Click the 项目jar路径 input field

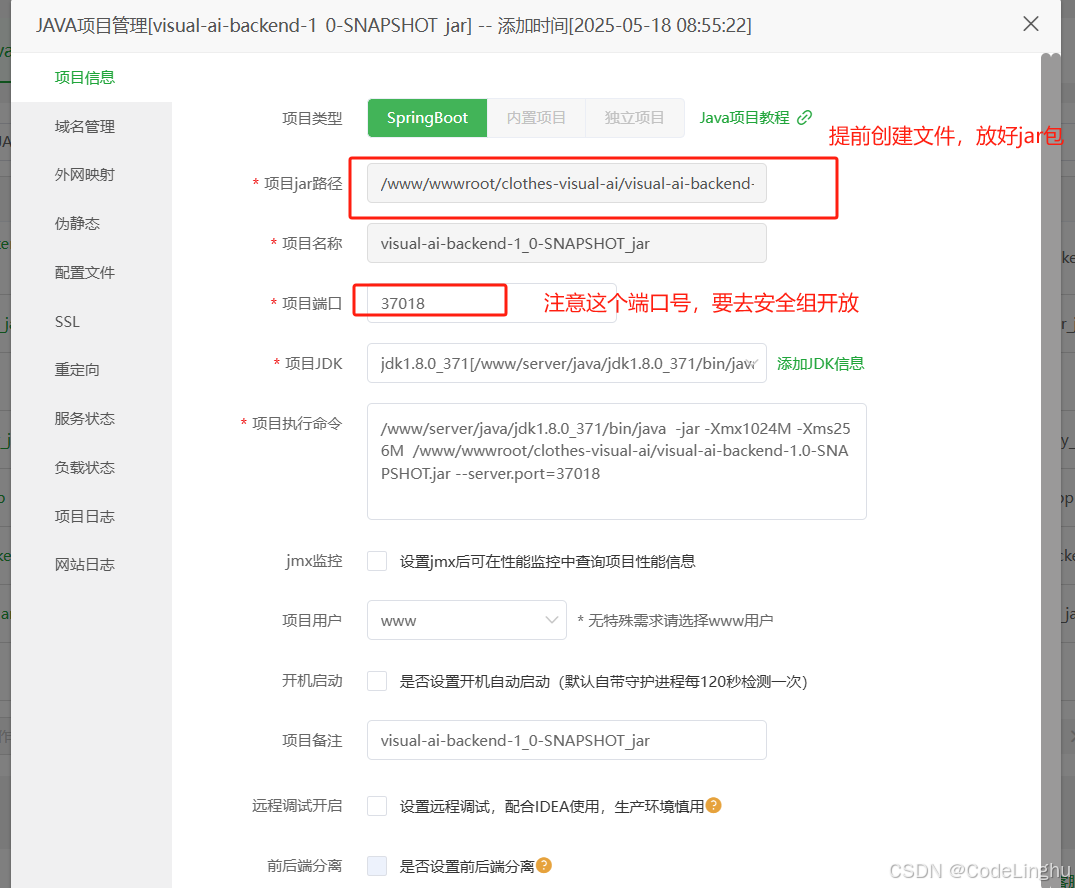(x=567, y=184)
